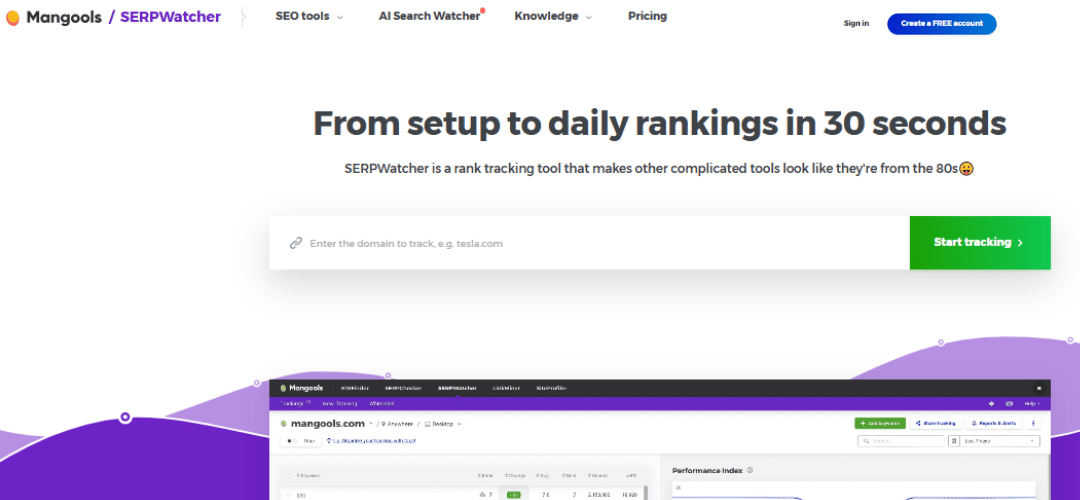Select the KWFinder tab in the dashboard preview

(355, 388)
